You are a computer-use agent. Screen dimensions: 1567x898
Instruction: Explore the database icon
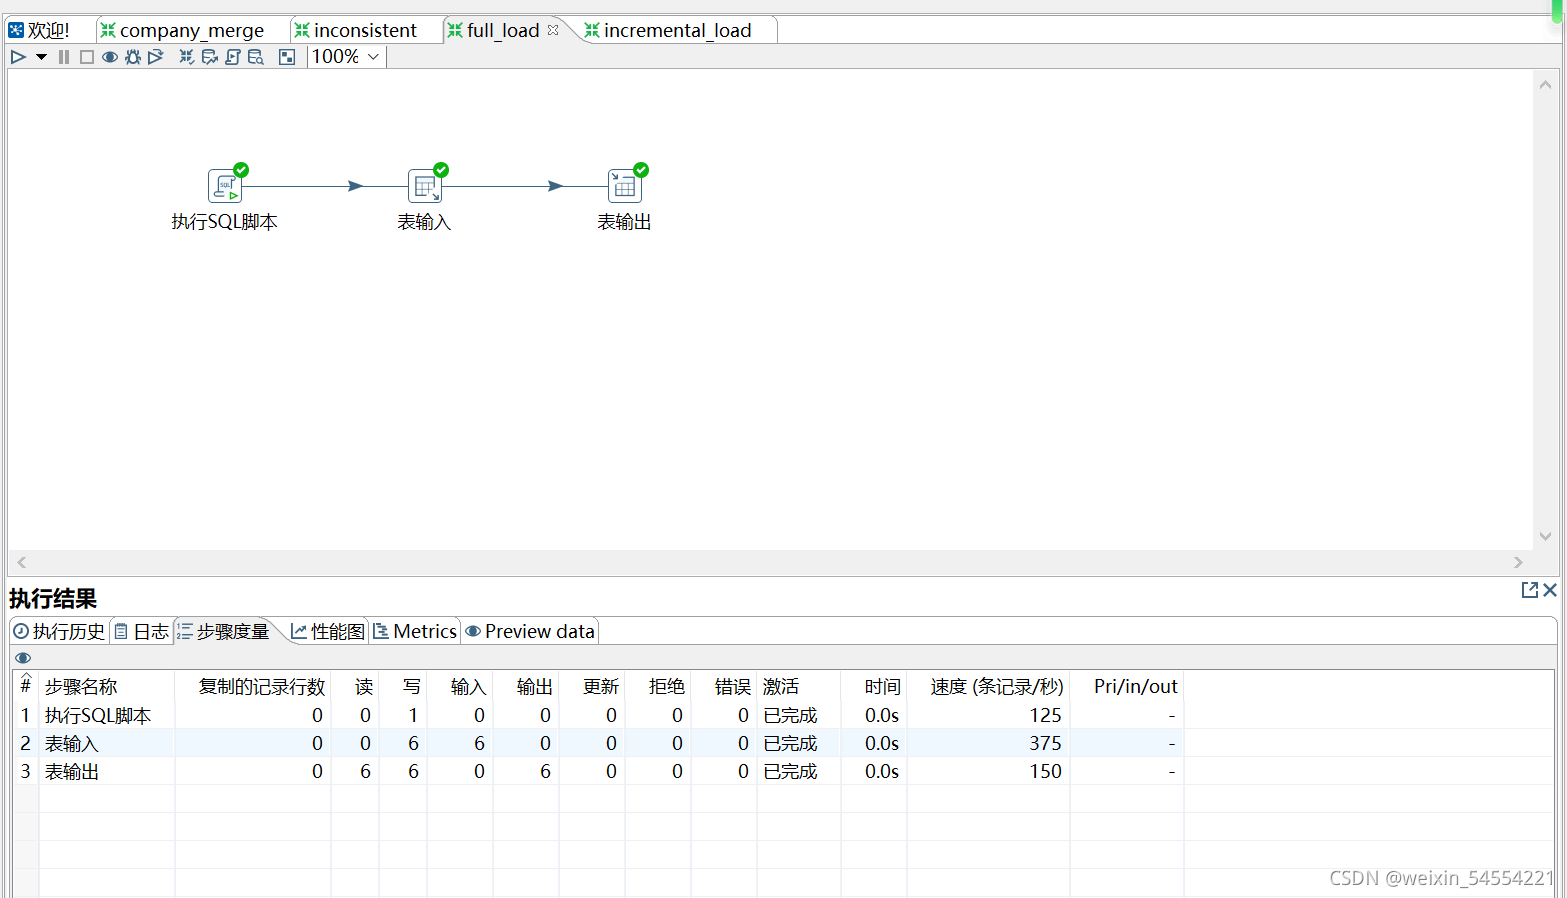coord(256,57)
